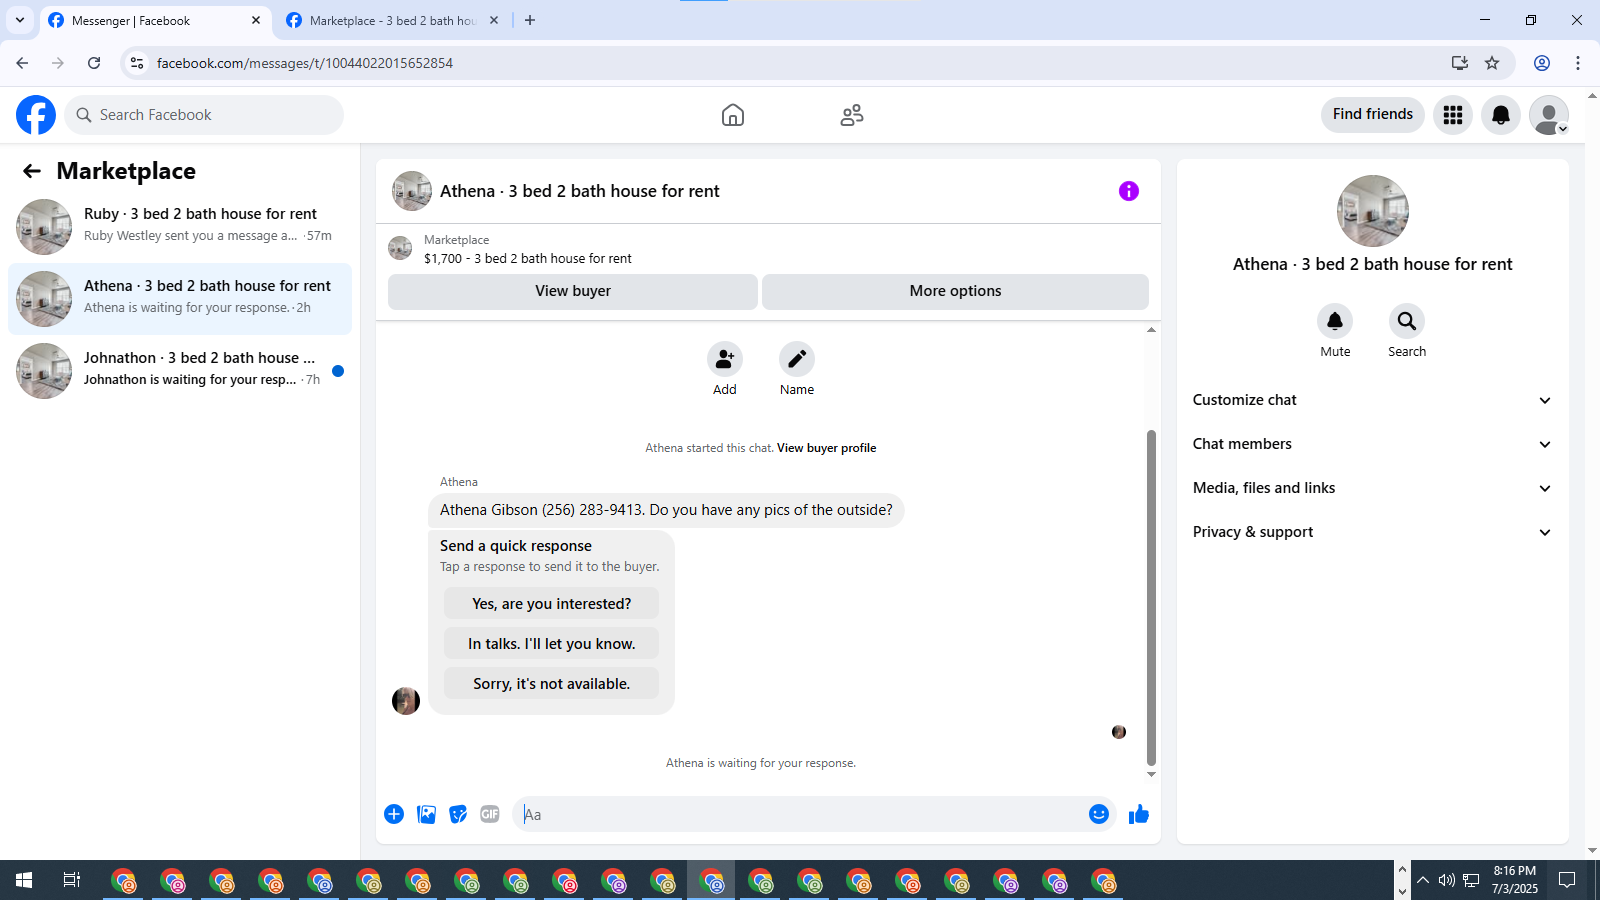This screenshot has height=900, width=1600.
Task: Open the View buyer profile link
Action: (x=826, y=448)
